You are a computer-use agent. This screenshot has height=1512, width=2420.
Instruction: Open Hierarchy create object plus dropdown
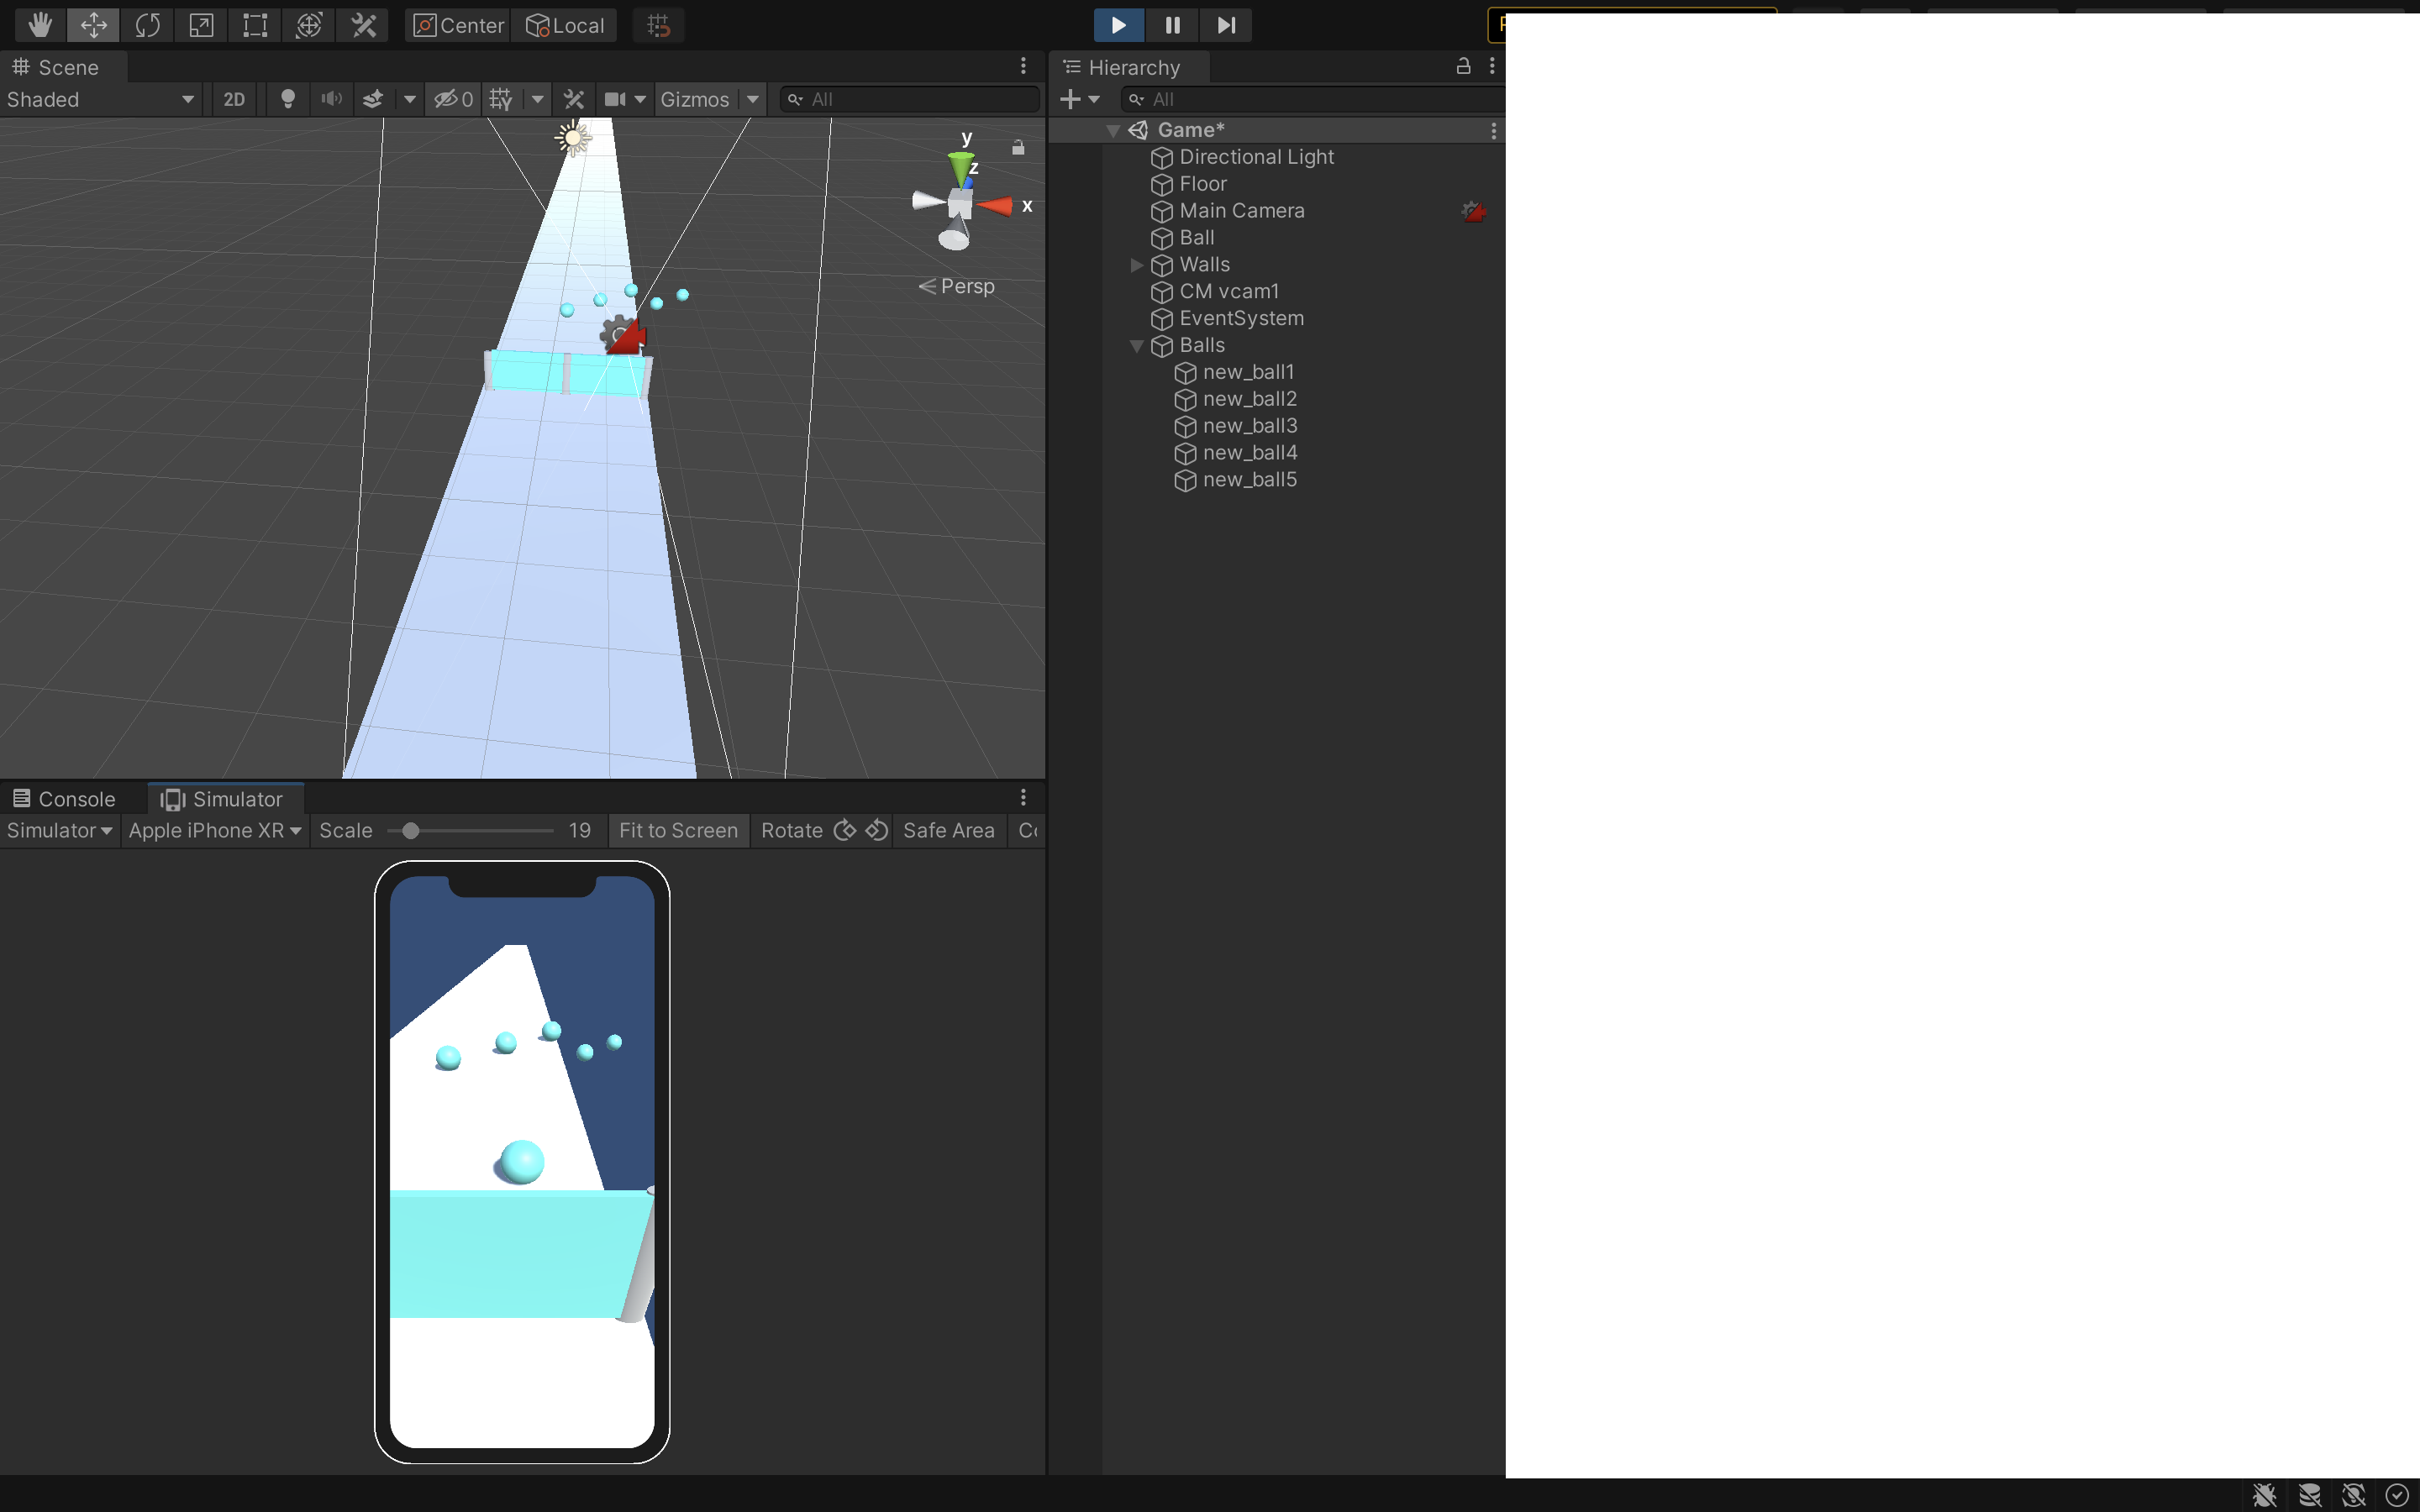tap(1080, 99)
